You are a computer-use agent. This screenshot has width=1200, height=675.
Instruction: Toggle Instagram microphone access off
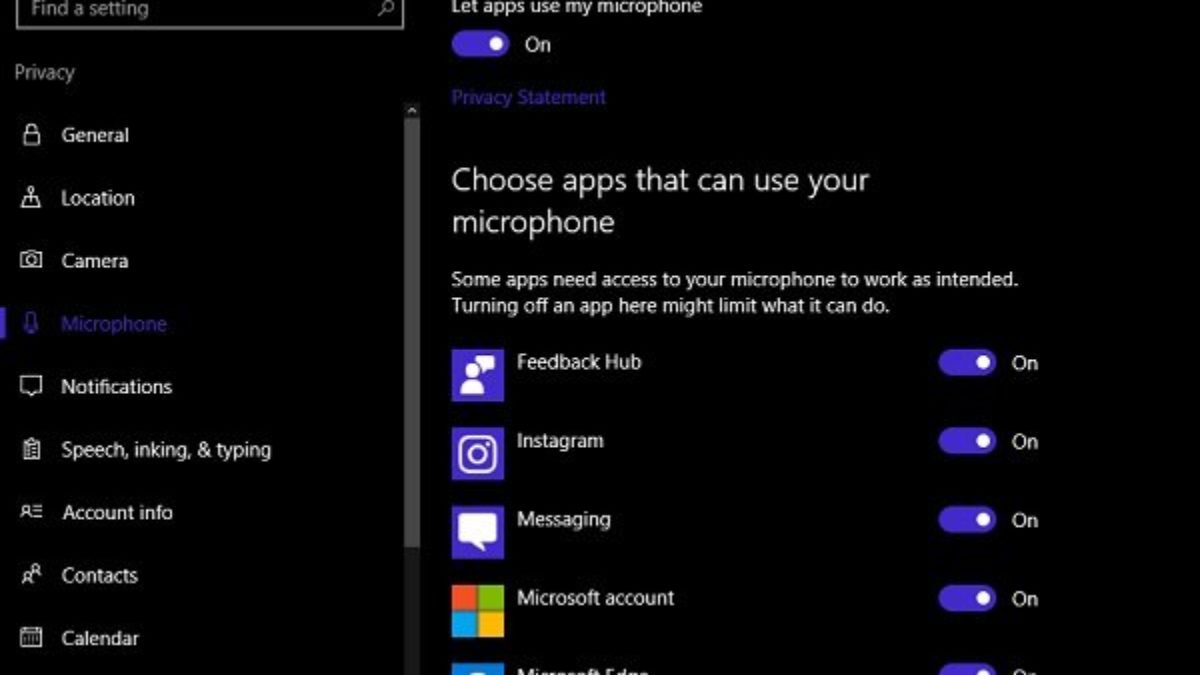click(x=967, y=441)
